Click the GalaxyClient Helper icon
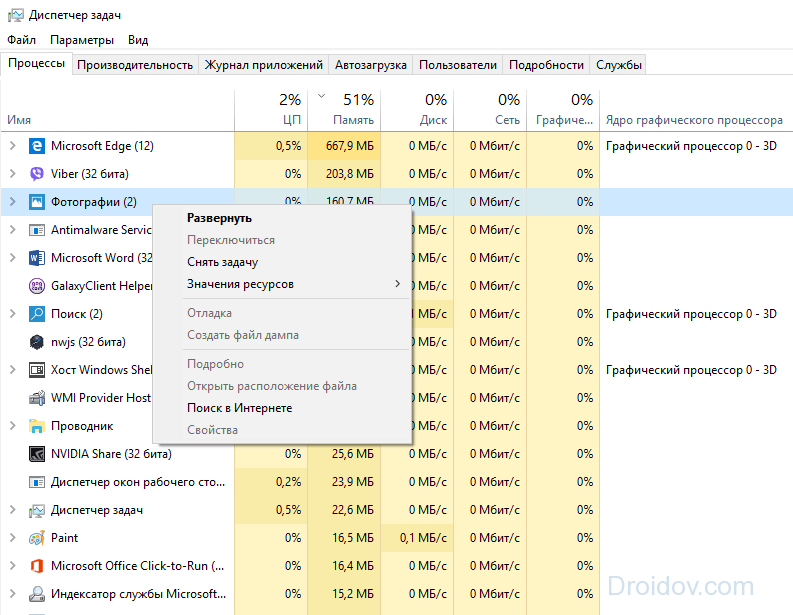 click(36, 286)
